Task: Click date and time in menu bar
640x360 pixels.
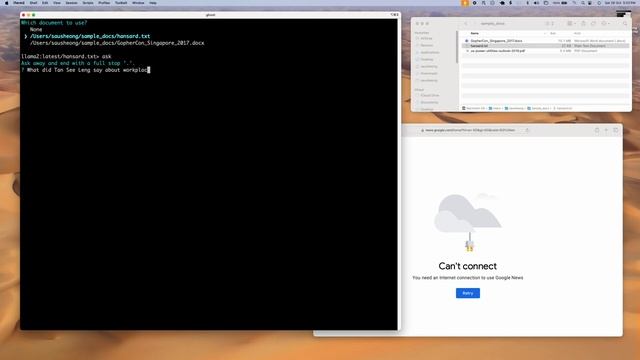Action: click(x=620, y=3)
